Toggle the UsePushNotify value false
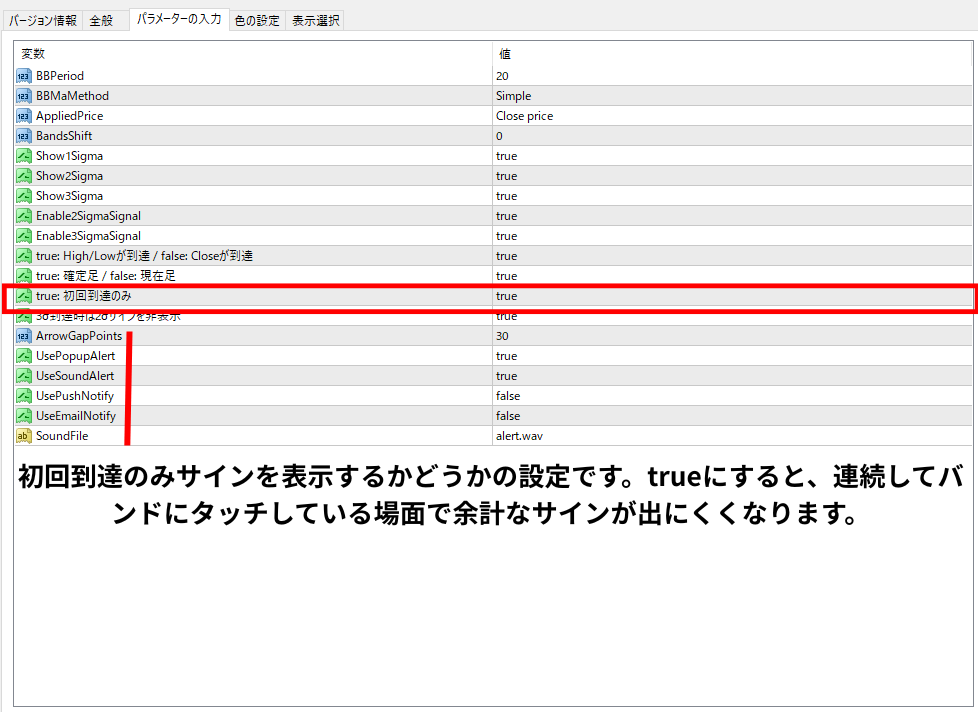Image resolution: width=978 pixels, height=712 pixels. point(508,396)
